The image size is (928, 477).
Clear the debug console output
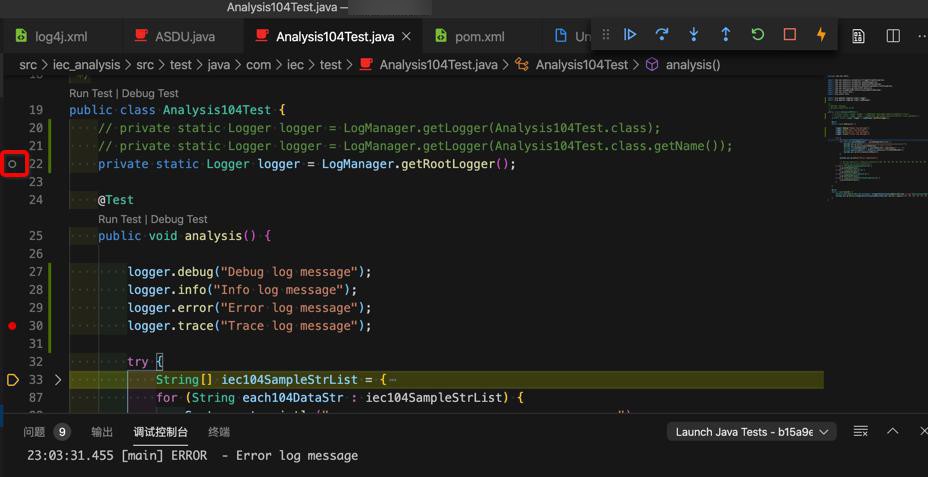click(860, 432)
